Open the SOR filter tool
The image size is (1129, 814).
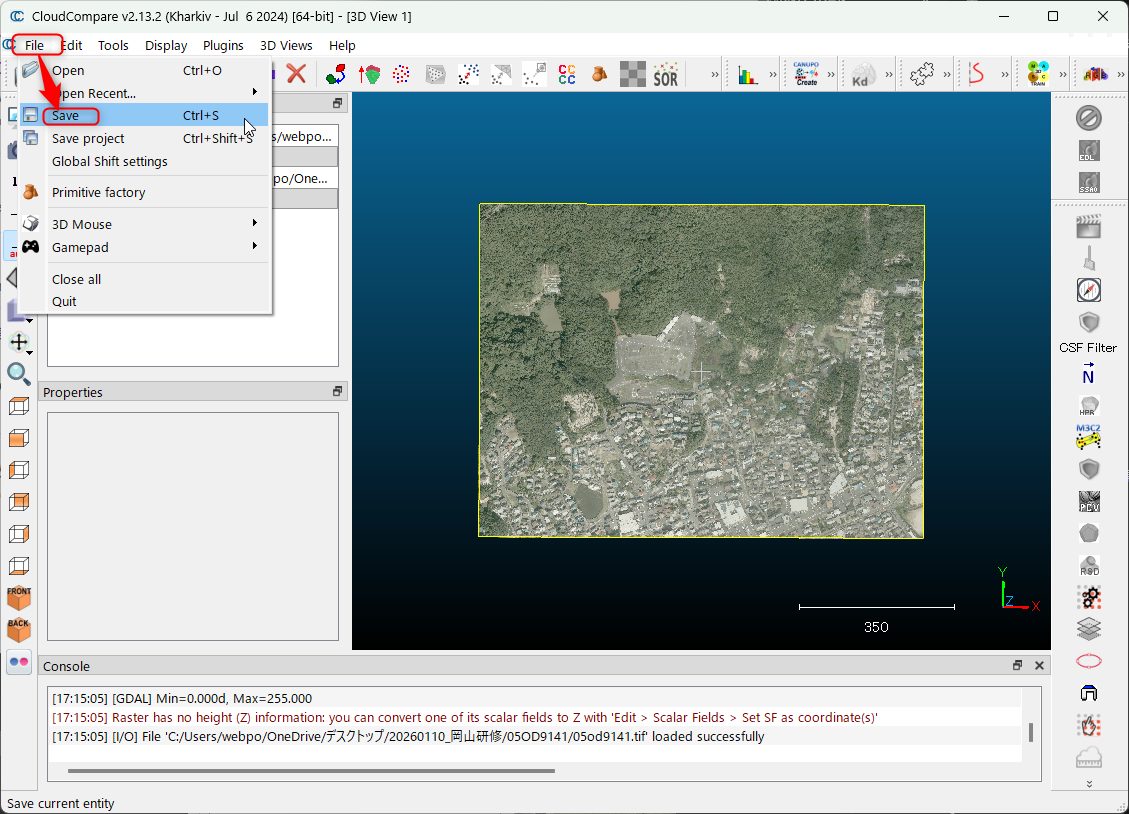pyautogui.click(x=665, y=74)
